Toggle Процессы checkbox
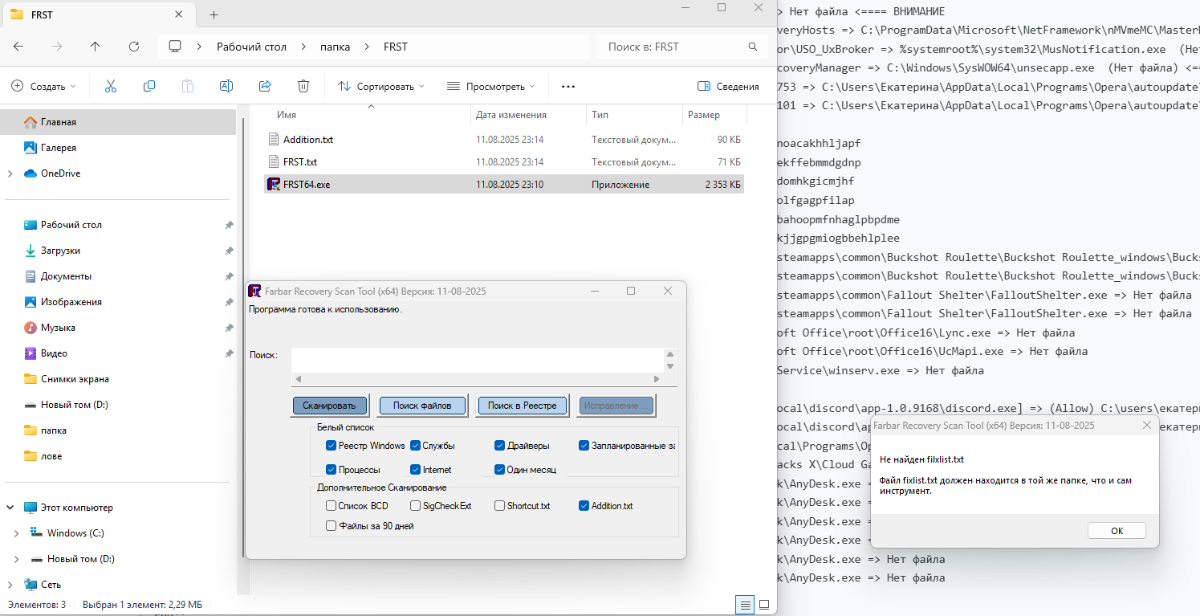Viewport: 1200px width, 616px height. tap(331, 469)
